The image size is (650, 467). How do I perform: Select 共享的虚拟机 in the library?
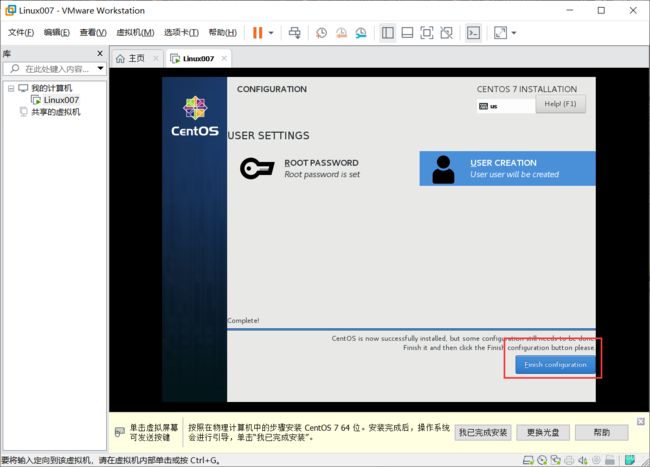(56, 112)
